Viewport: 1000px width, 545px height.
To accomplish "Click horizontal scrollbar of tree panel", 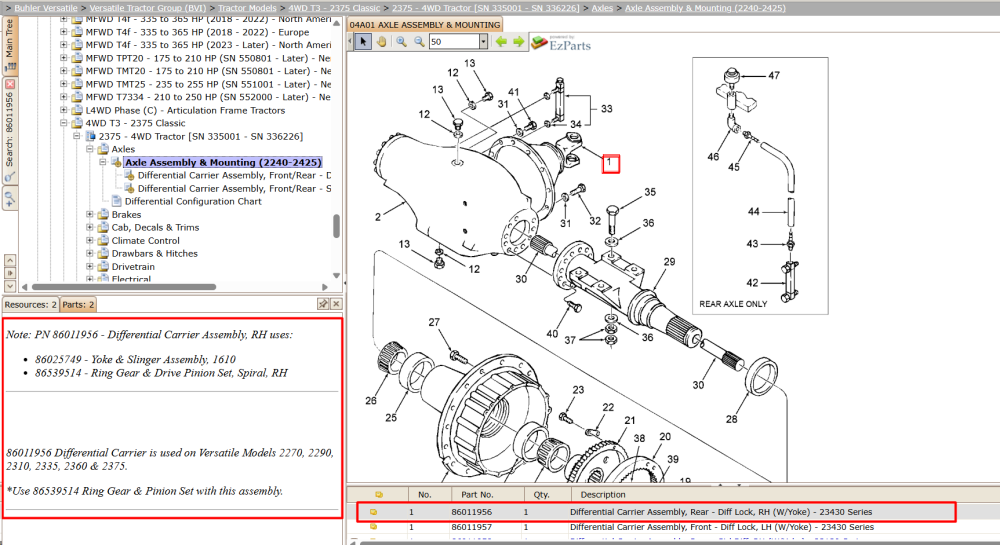I will pos(124,287).
